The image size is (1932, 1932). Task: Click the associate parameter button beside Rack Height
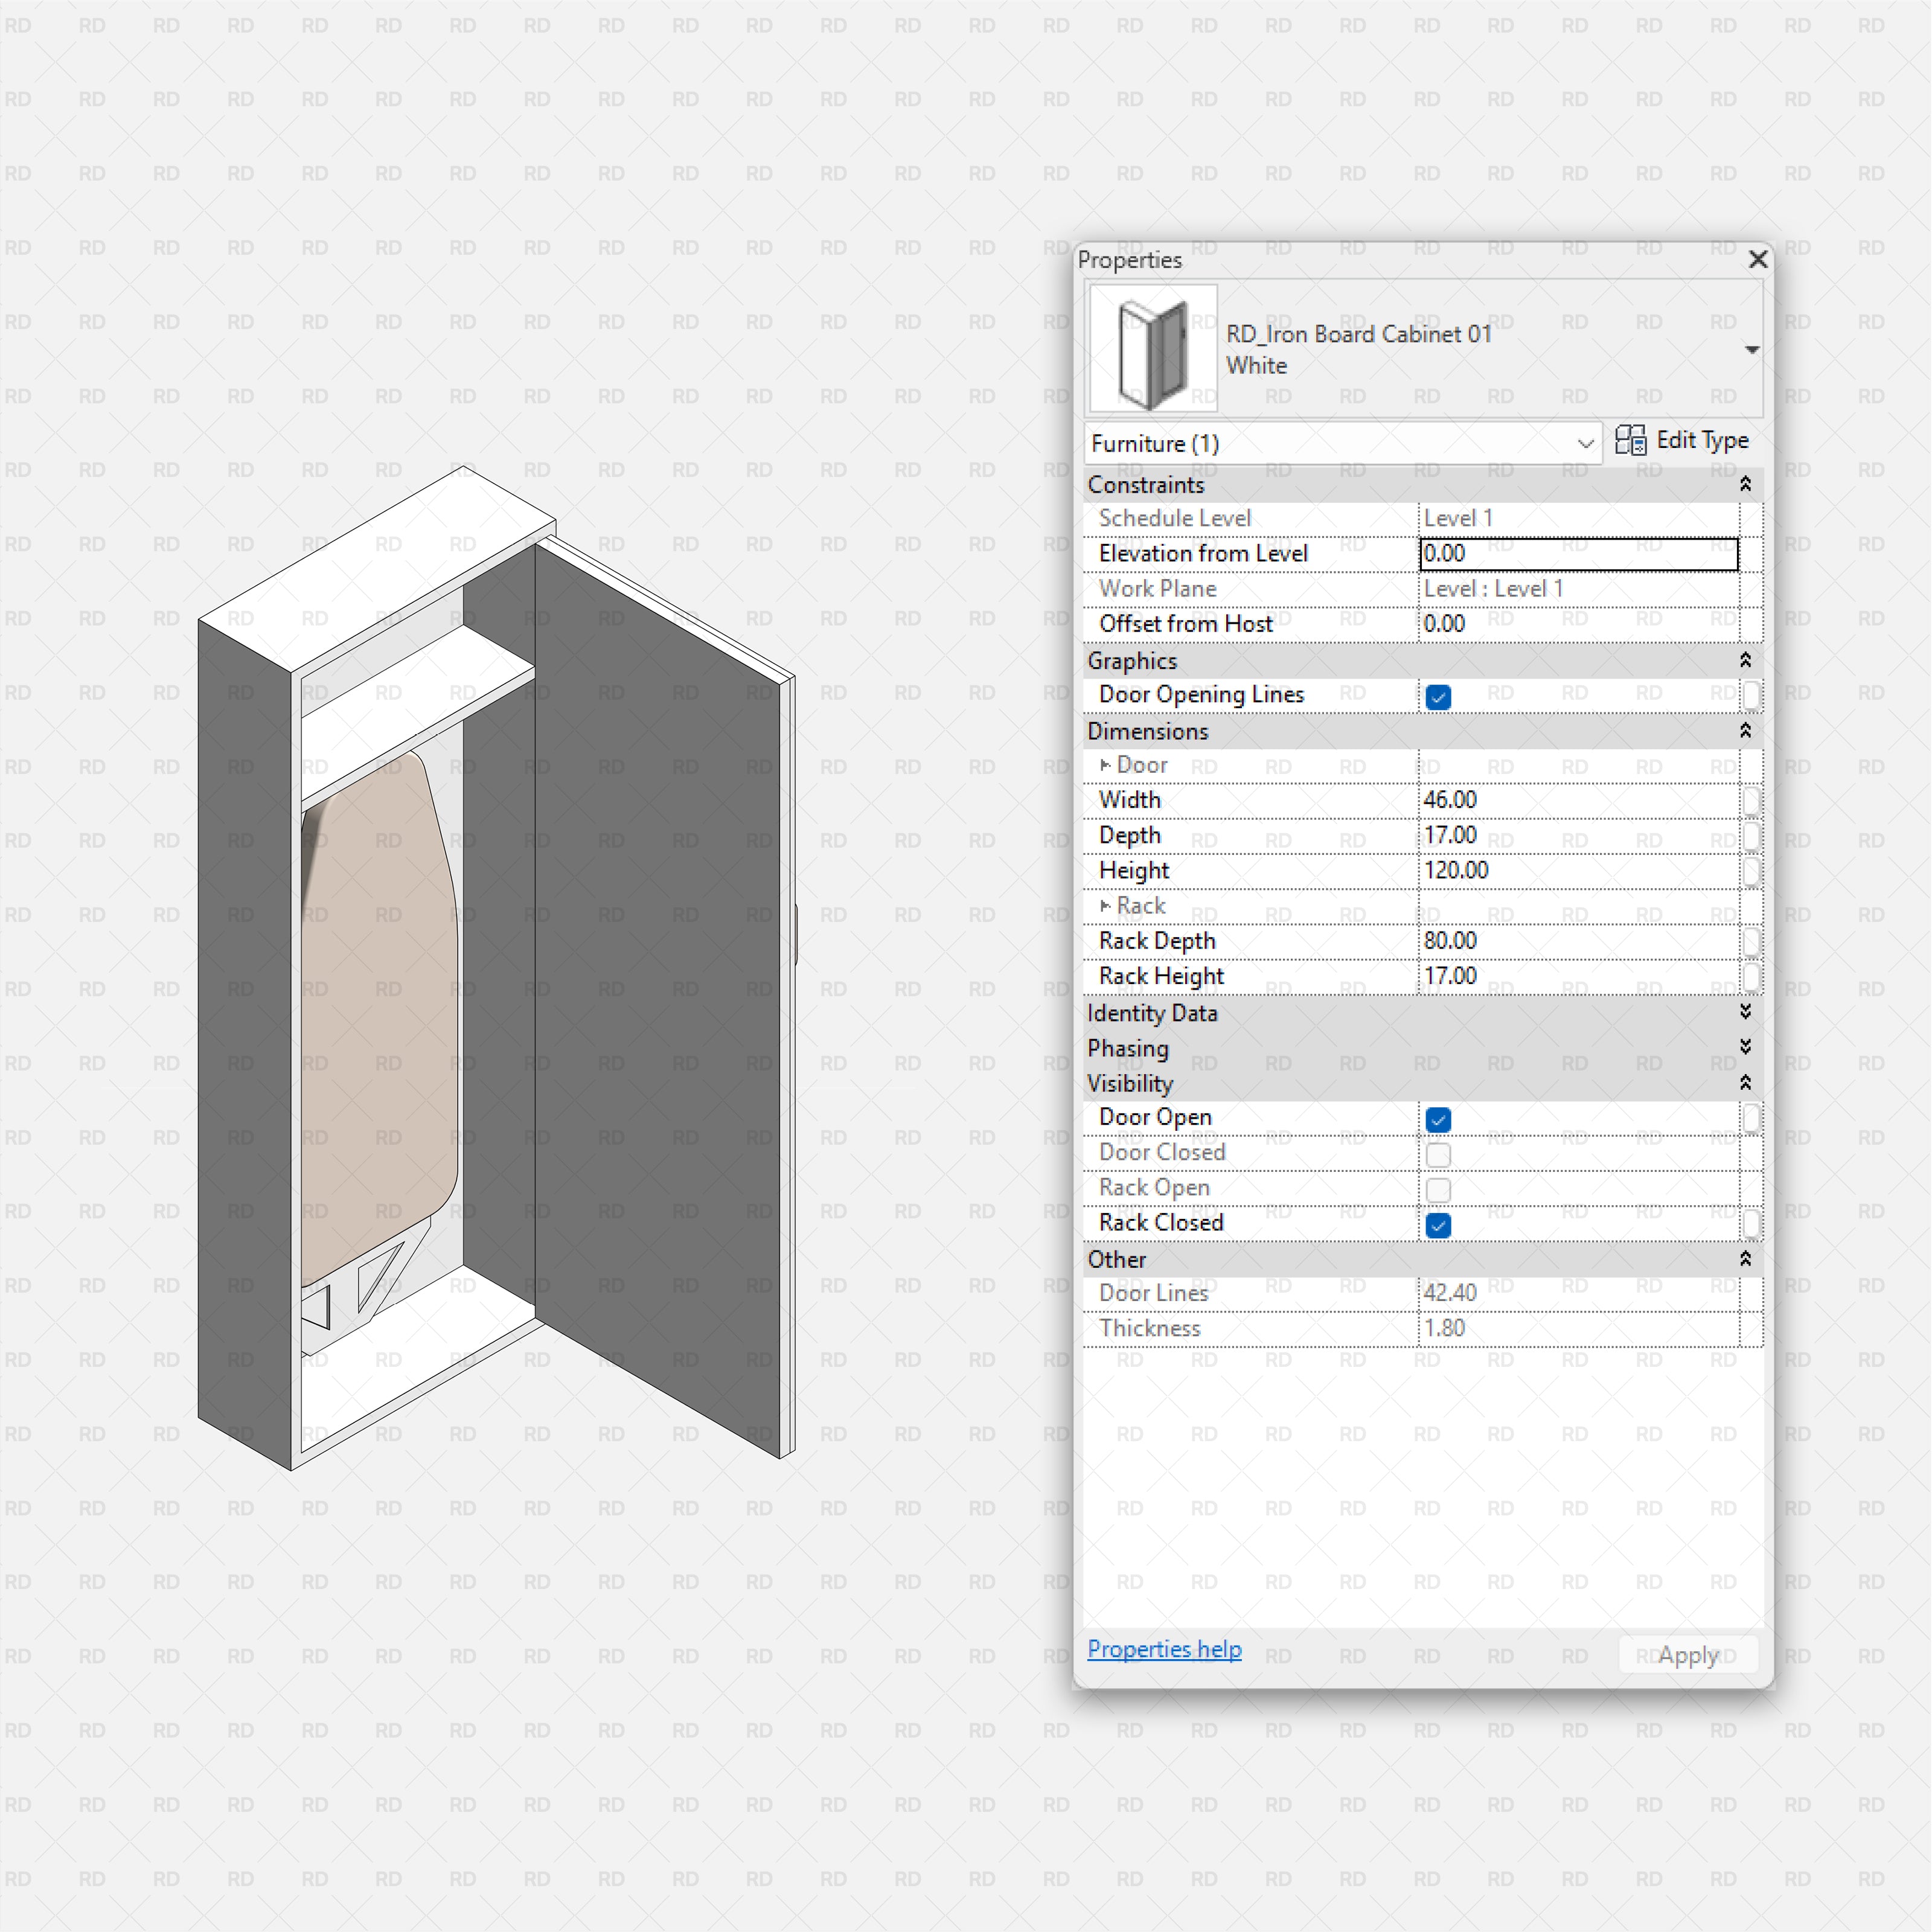click(x=1752, y=976)
